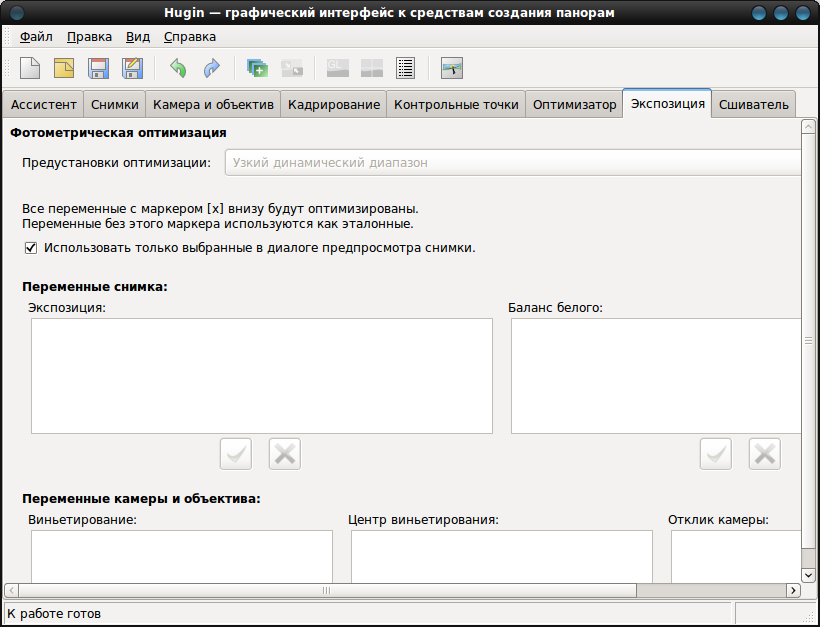Save the project with the floppy disk icon
This screenshot has height=627, width=820.
click(x=98, y=68)
